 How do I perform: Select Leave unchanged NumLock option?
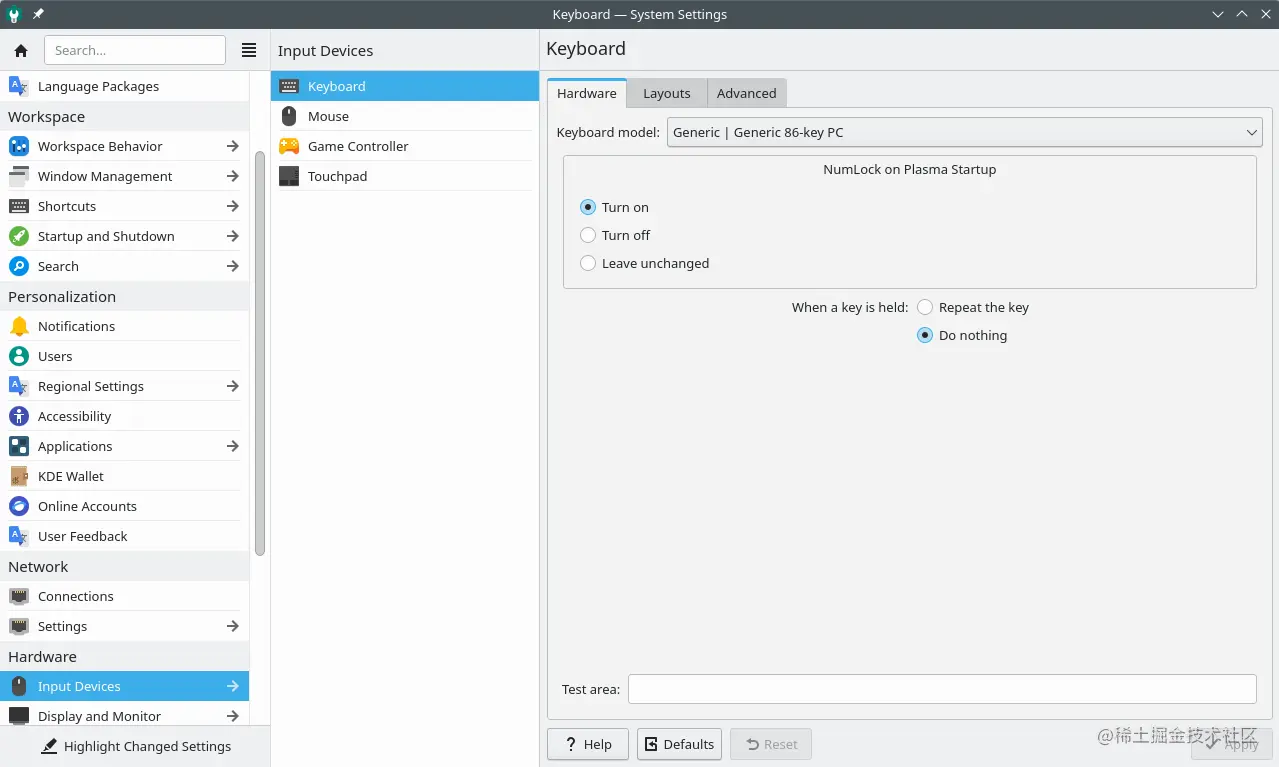coord(588,263)
